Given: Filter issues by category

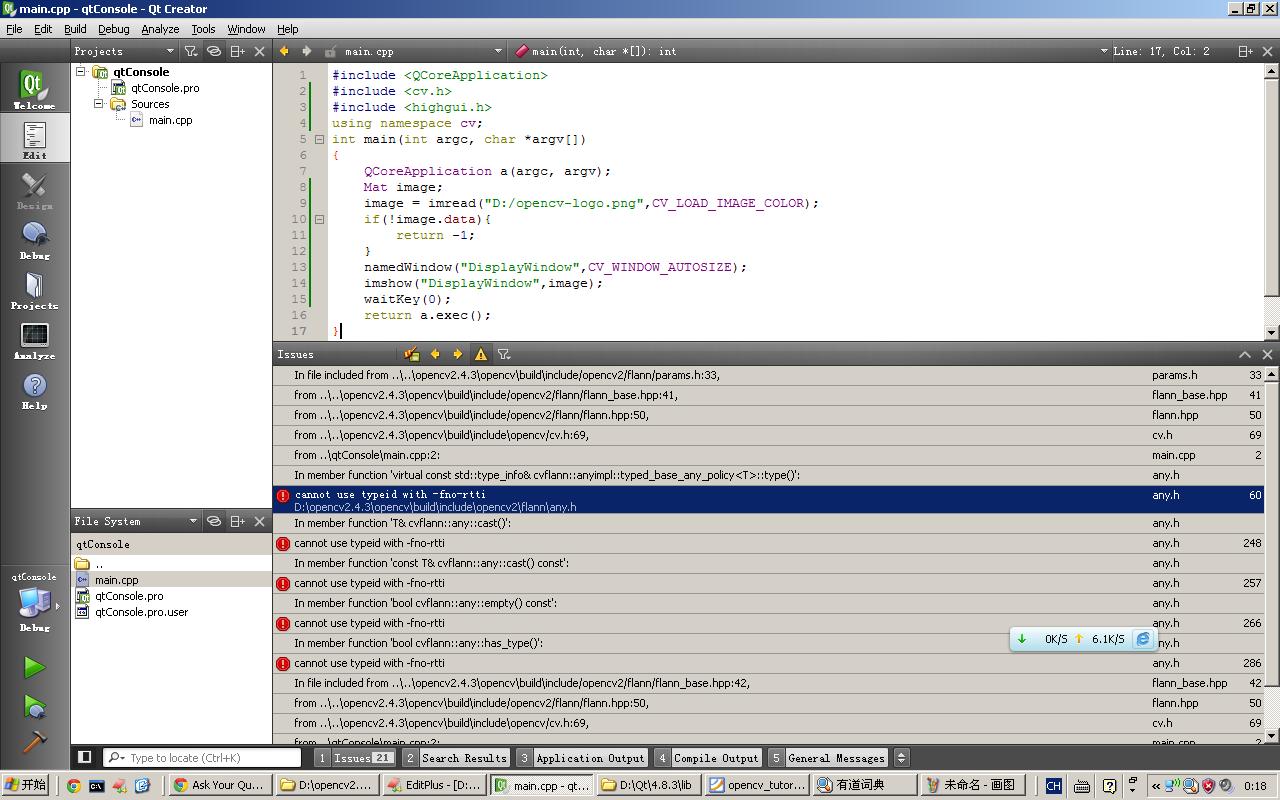Looking at the screenshot, I should click(504, 354).
